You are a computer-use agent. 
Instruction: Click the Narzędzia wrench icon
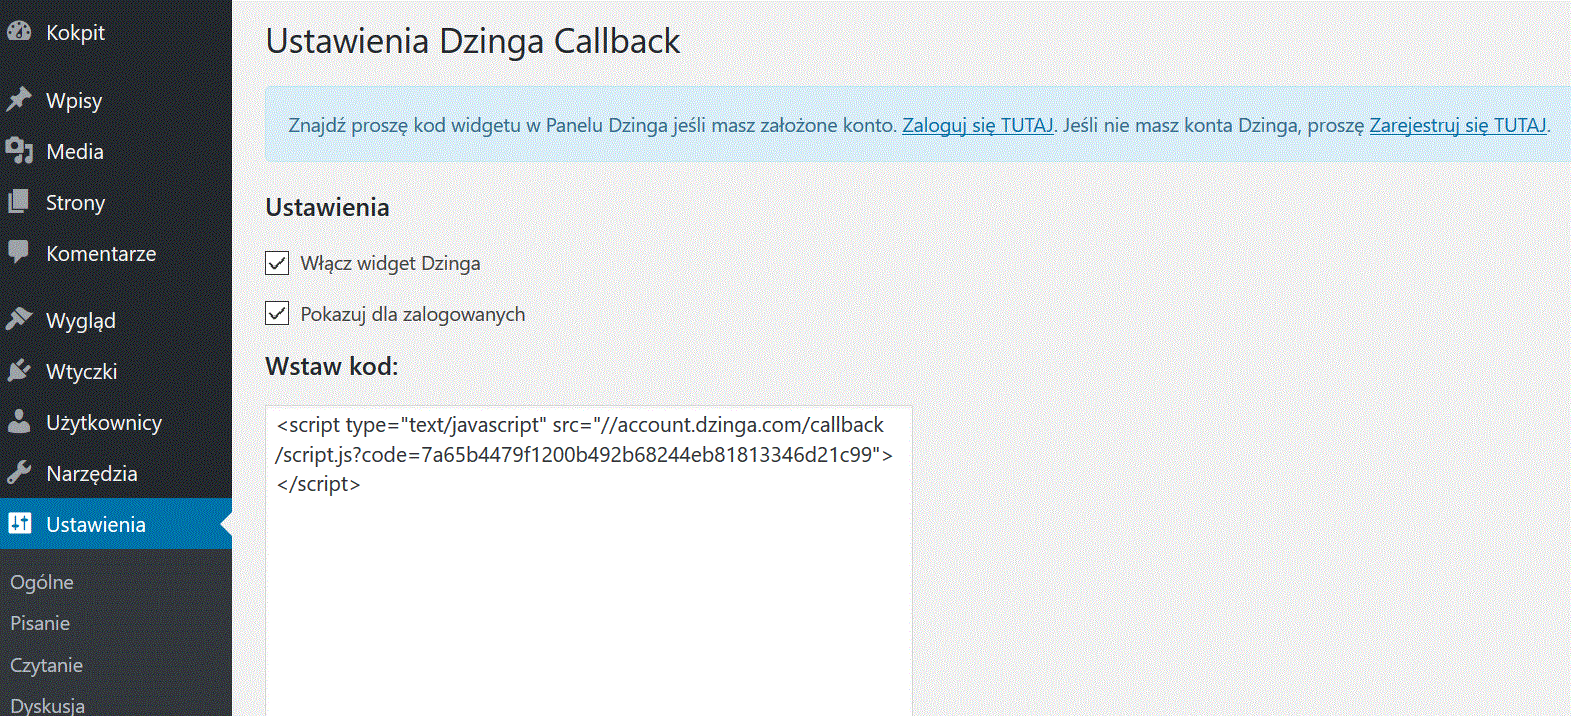[19, 472]
